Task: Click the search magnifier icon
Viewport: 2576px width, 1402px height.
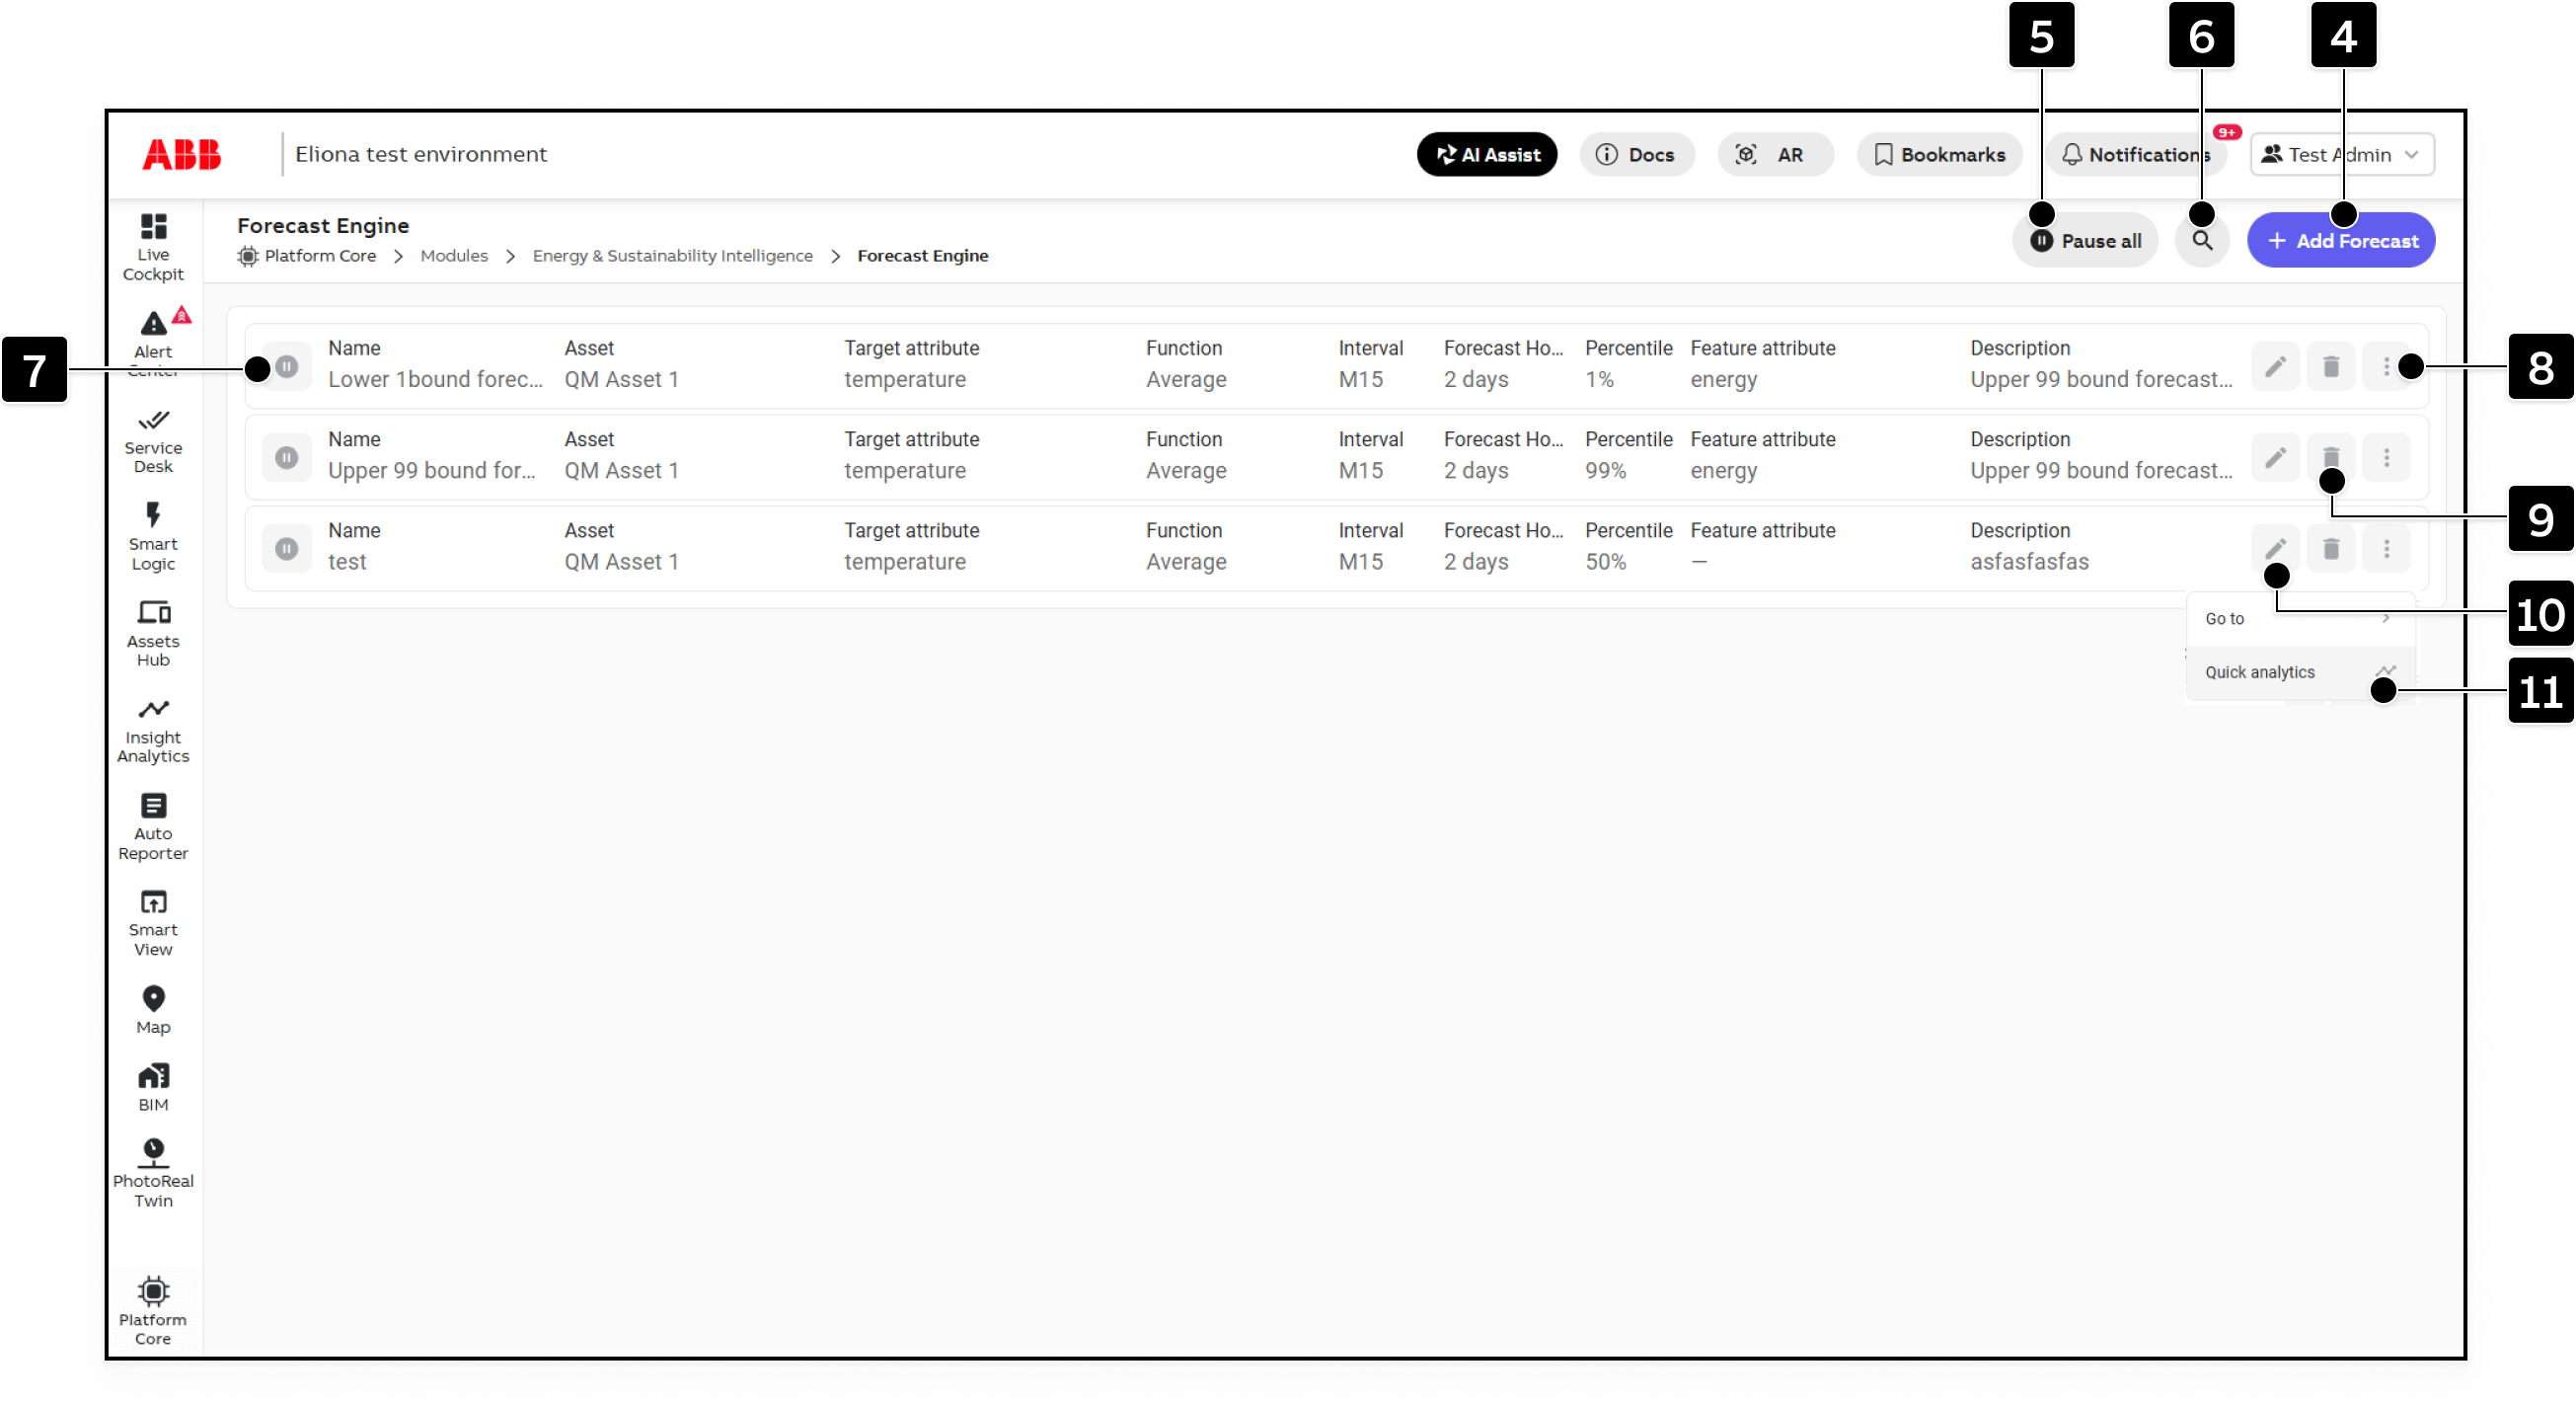Action: coord(2202,240)
